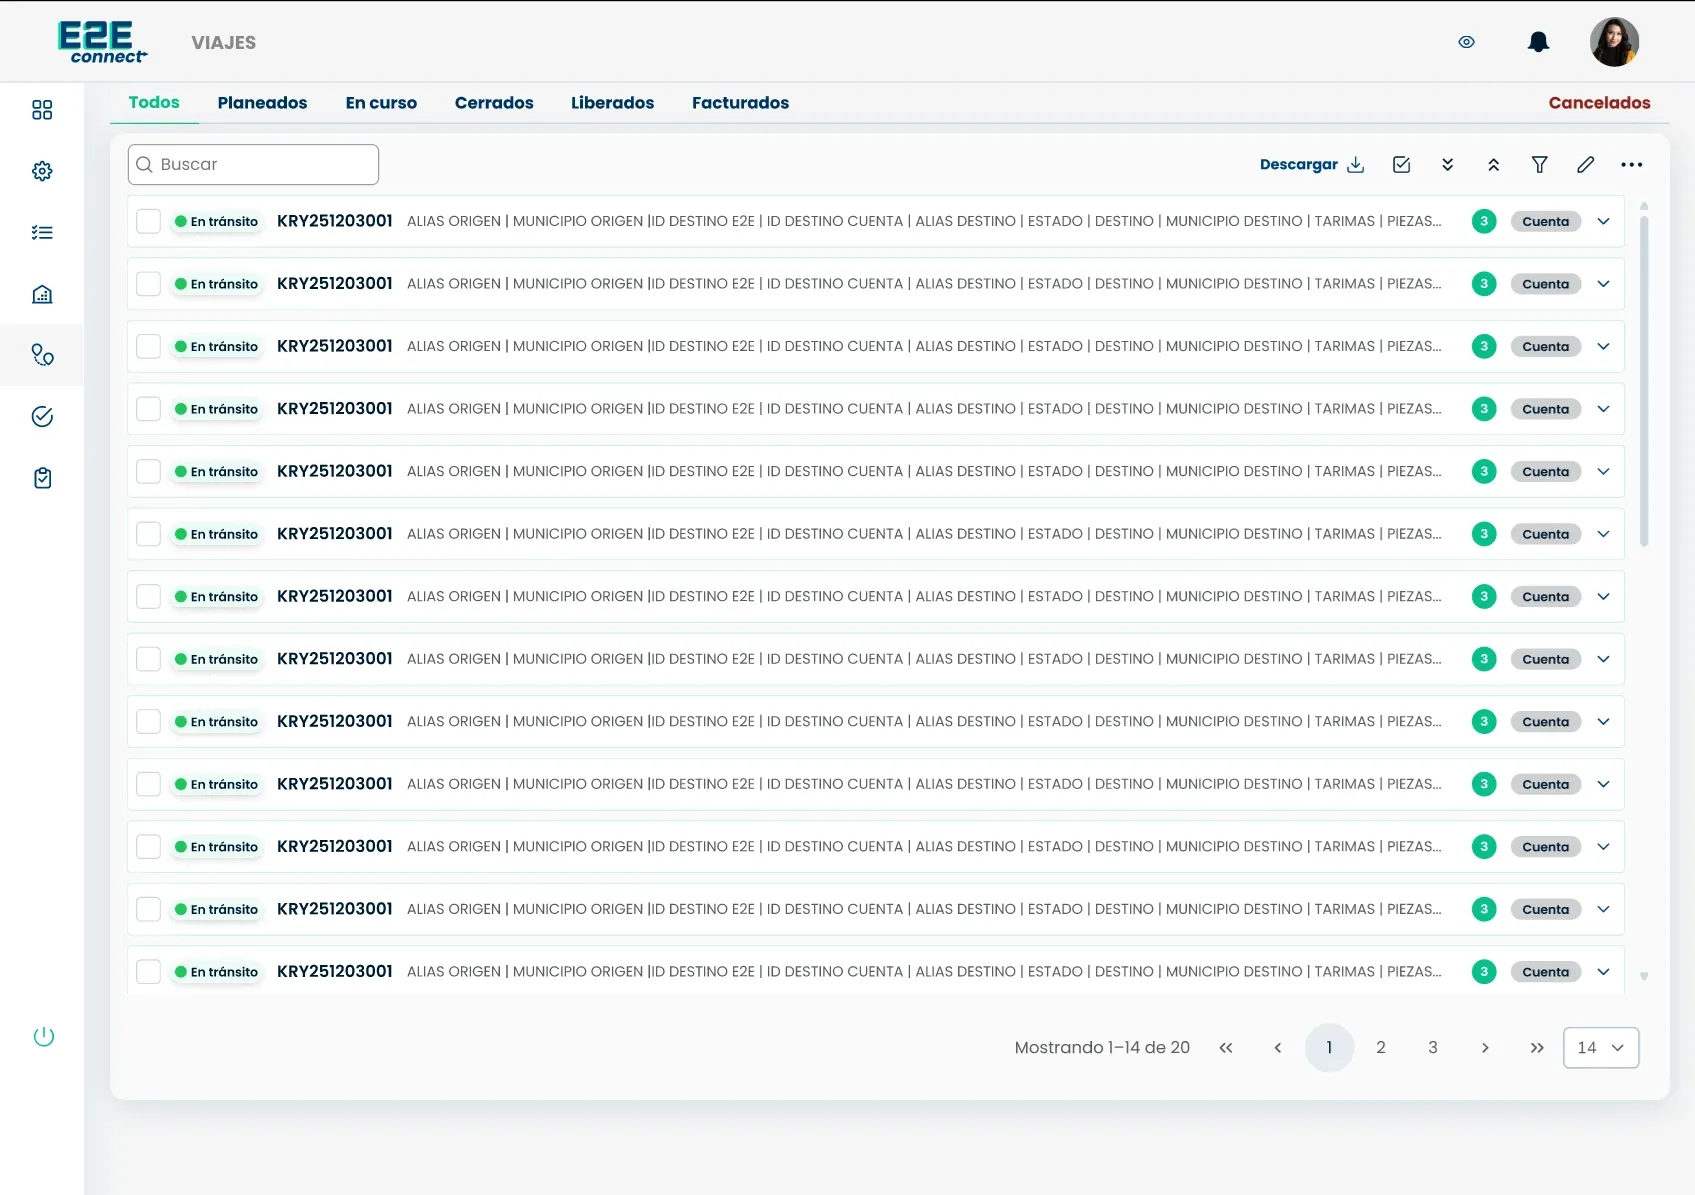This screenshot has height=1195, width=1695.
Task: Check the fourth trip row's checkbox
Action: click(149, 409)
